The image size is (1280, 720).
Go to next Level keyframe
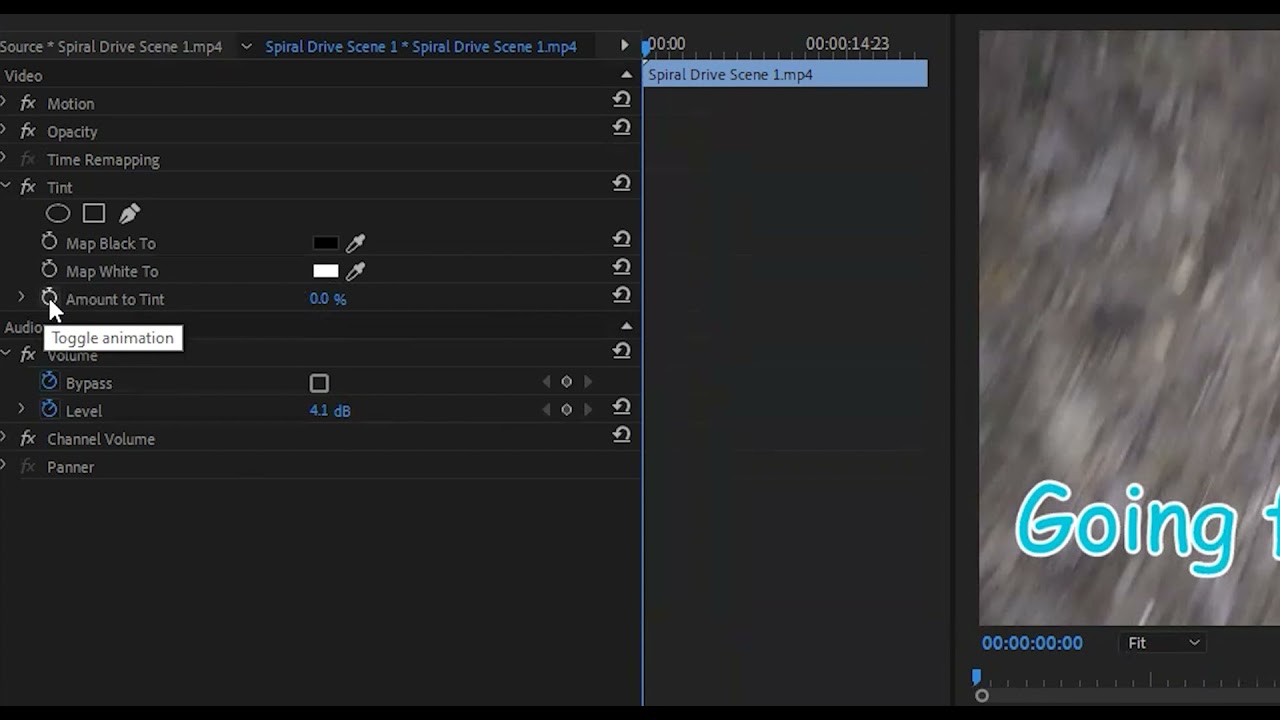point(588,410)
